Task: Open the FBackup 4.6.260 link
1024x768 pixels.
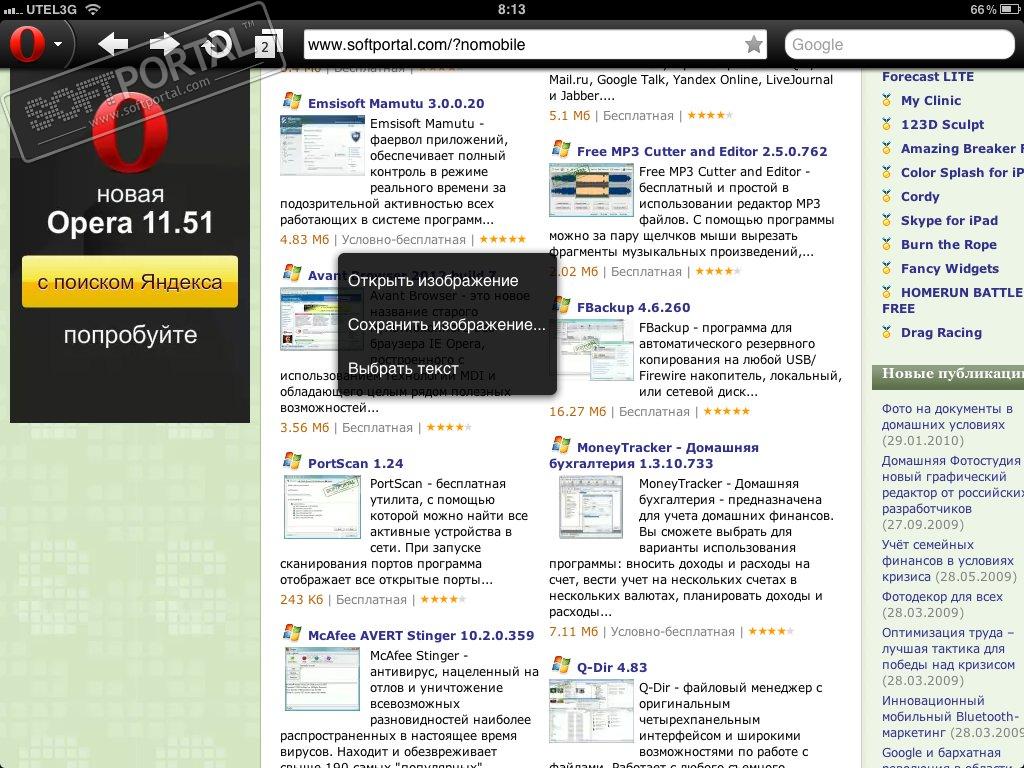Action: coord(633,308)
